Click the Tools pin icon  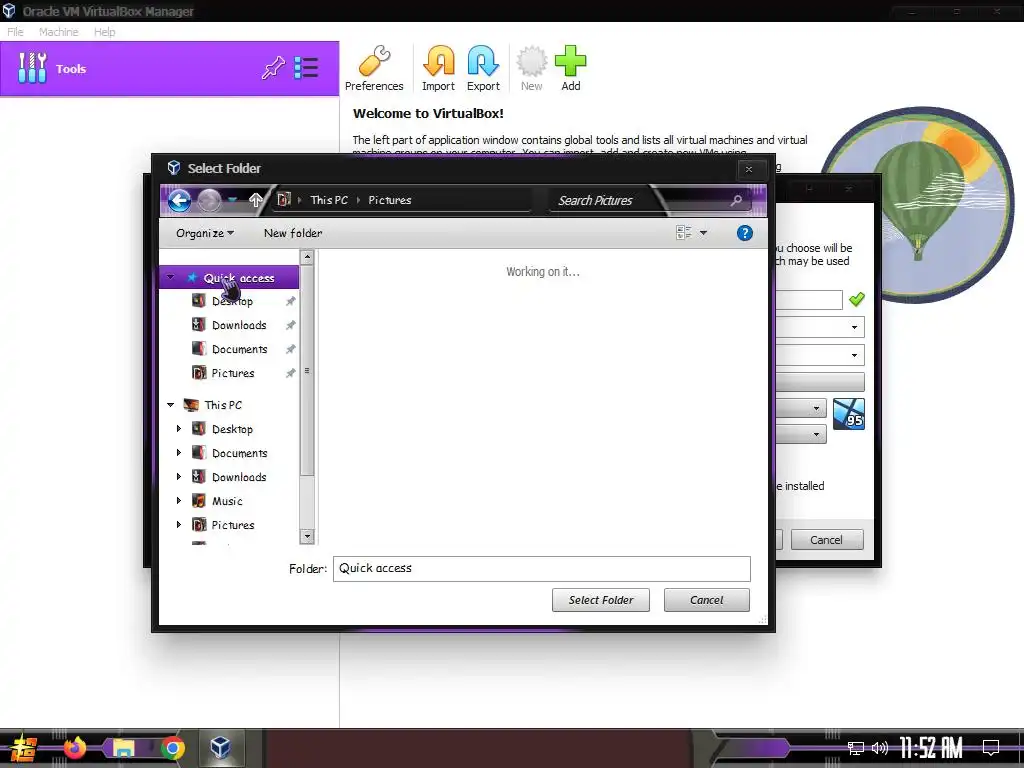point(273,68)
